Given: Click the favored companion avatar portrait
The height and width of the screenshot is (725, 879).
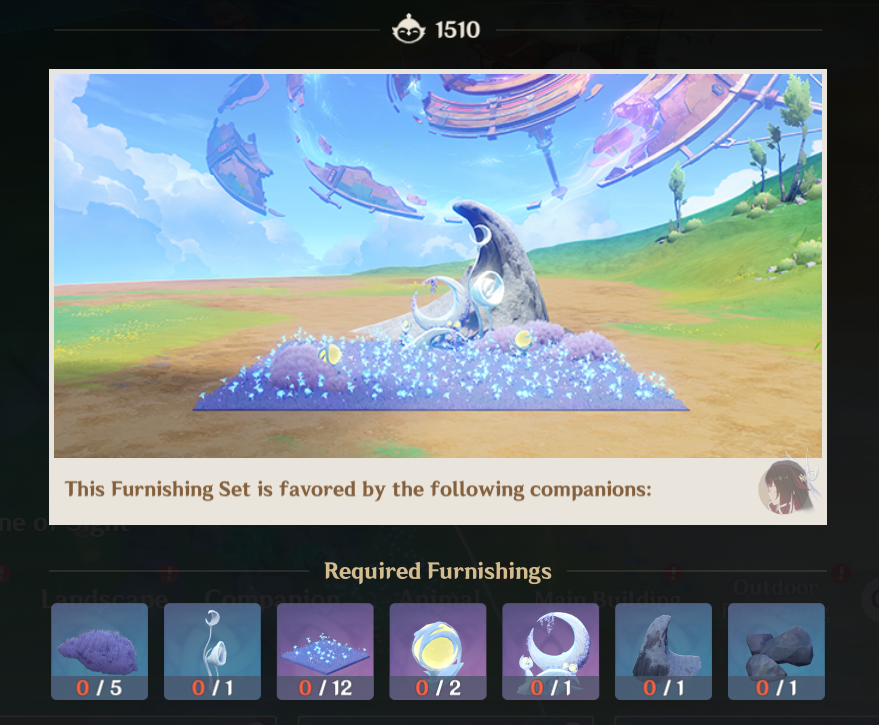Looking at the screenshot, I should tap(788, 487).
